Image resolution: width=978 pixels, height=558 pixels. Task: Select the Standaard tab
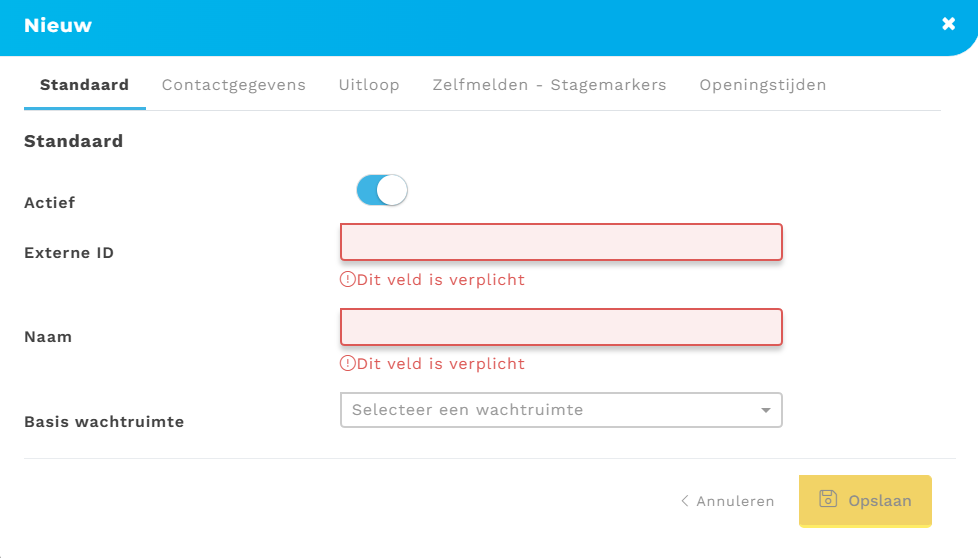click(x=84, y=85)
